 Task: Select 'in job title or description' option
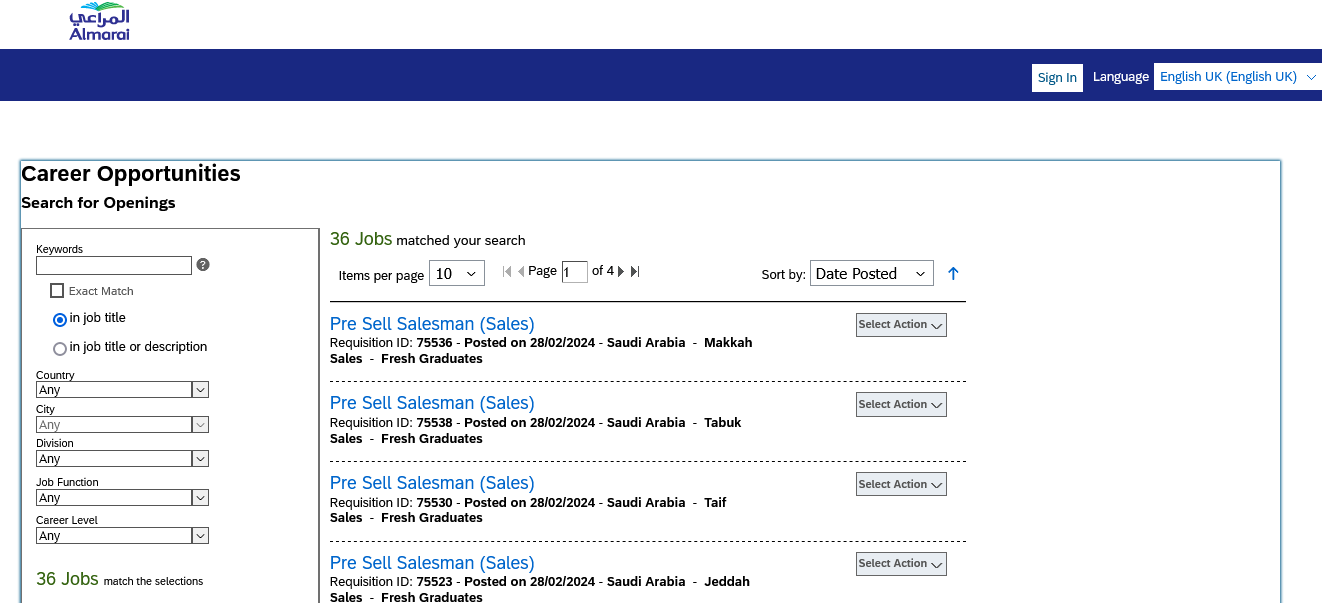[60, 349]
